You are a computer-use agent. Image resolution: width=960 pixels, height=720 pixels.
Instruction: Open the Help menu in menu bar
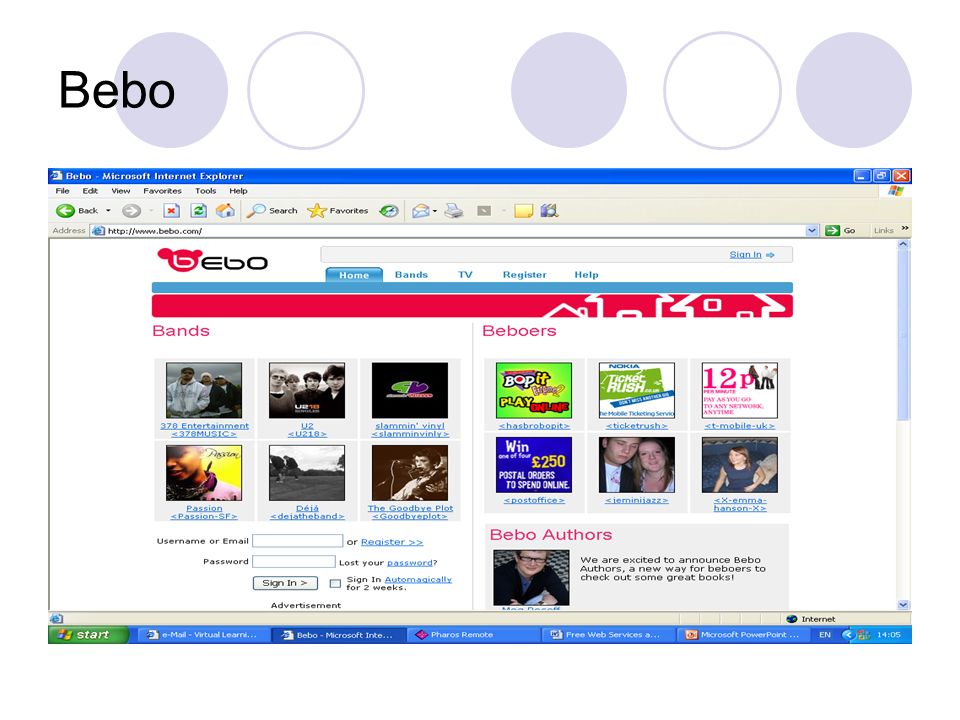point(238,191)
